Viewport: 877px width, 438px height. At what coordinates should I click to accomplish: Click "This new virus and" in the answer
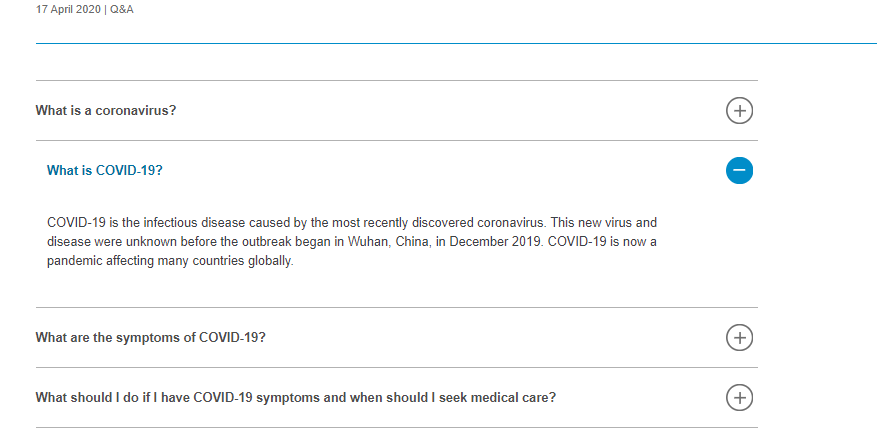pyautogui.click(x=603, y=223)
